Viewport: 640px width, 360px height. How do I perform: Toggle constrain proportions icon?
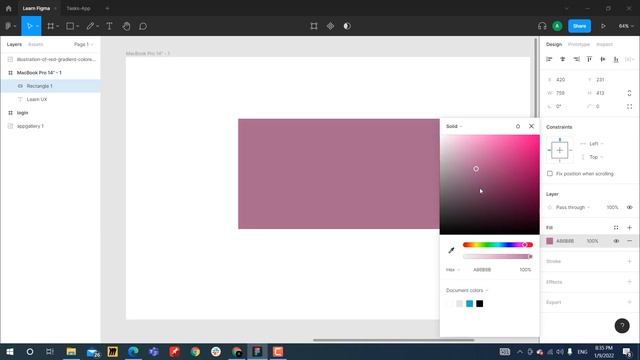click(629, 93)
